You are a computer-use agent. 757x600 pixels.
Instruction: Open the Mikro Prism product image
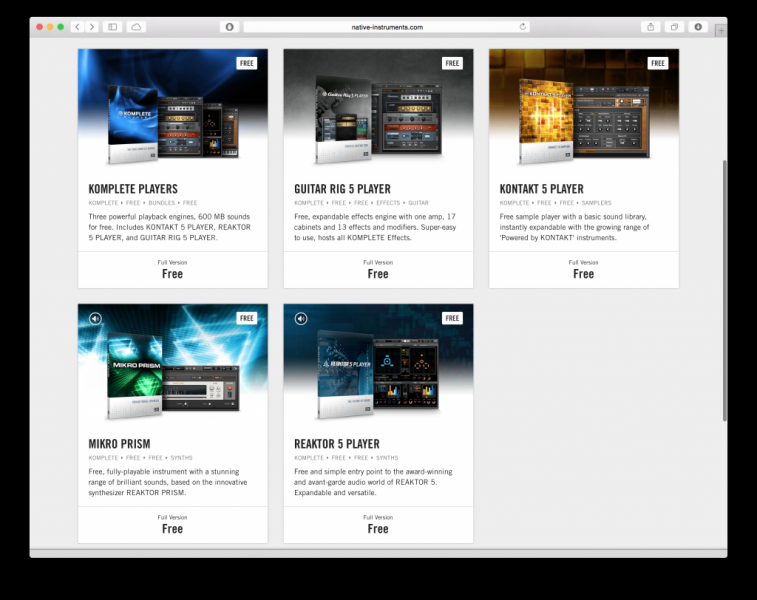click(x=173, y=365)
